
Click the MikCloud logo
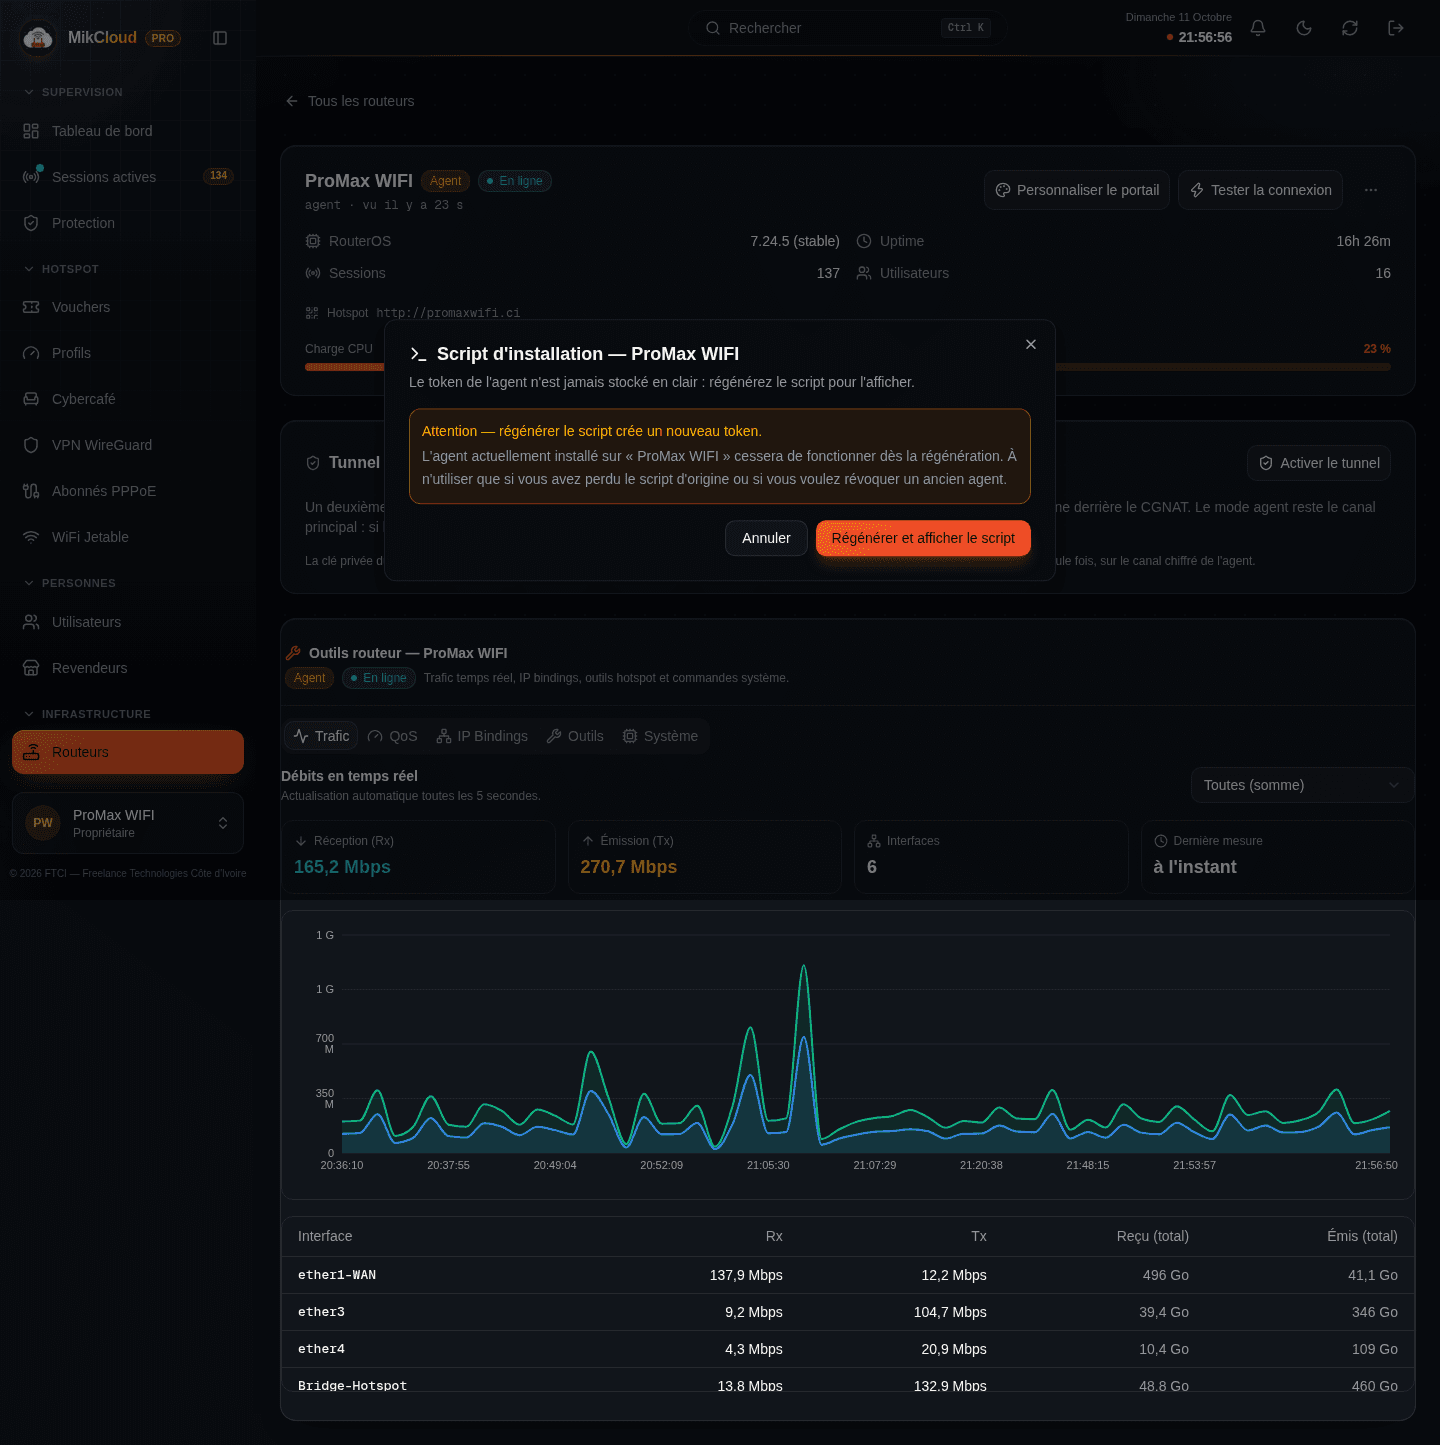click(38, 38)
